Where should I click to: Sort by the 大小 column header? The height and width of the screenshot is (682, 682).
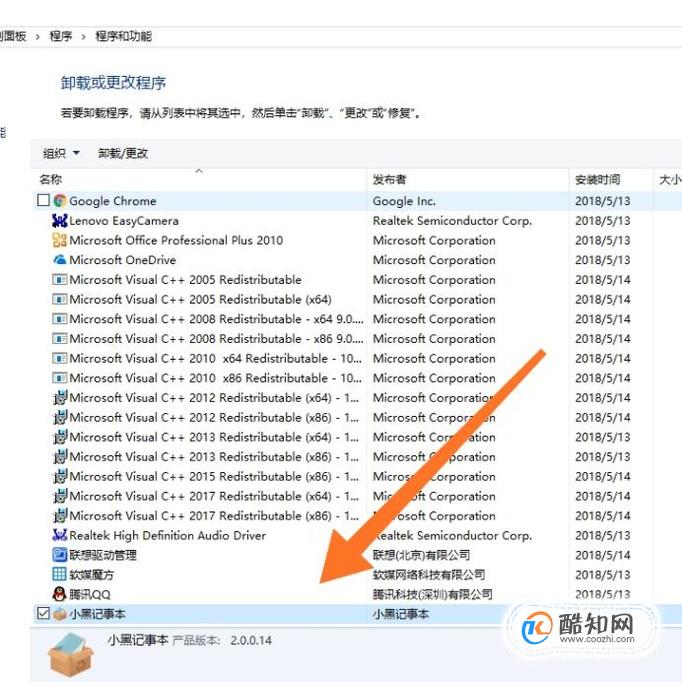pos(669,179)
